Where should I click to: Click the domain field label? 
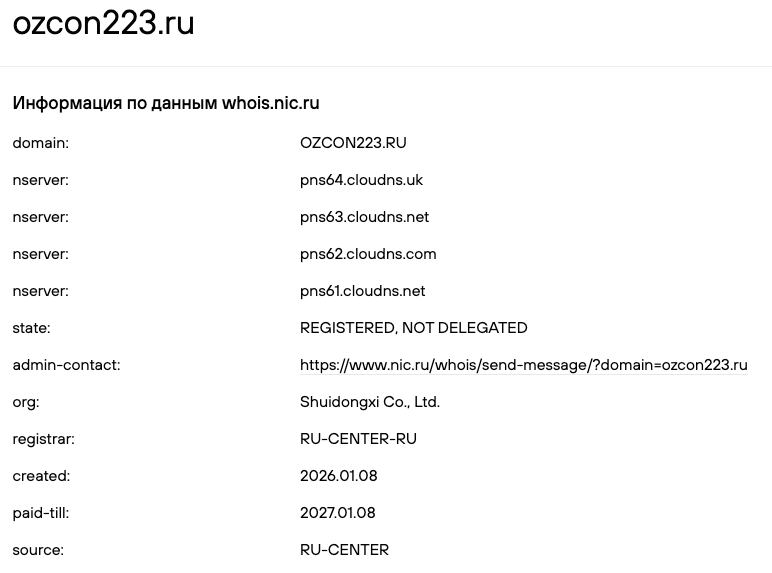point(41,143)
